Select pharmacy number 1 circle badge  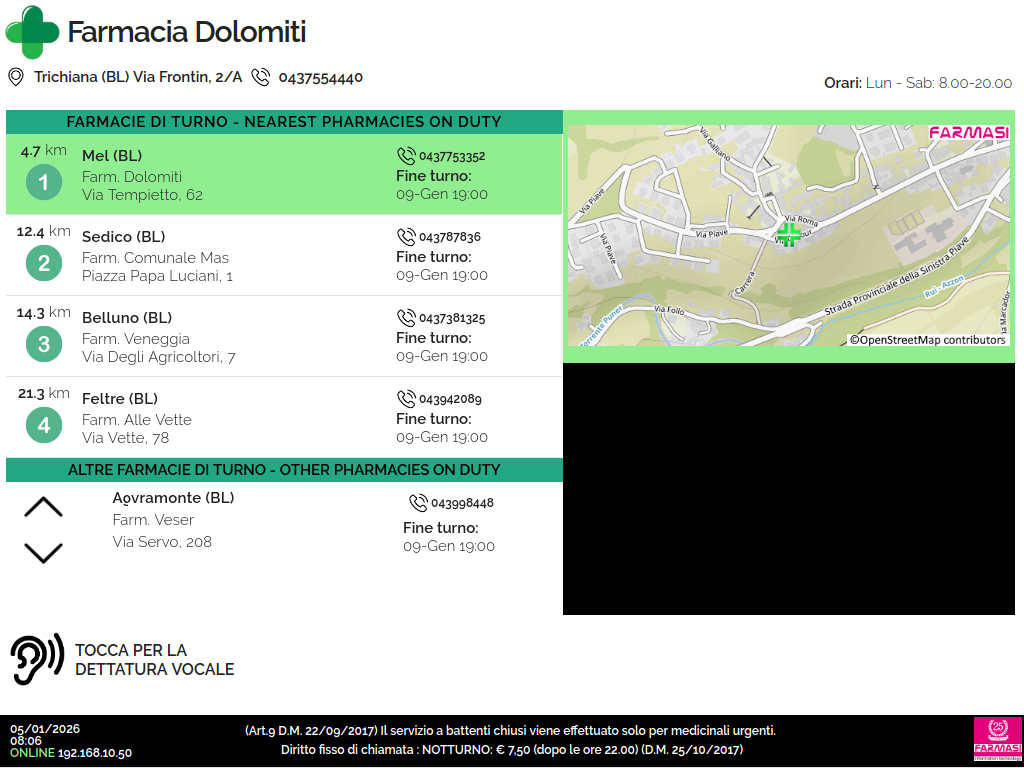[43, 182]
